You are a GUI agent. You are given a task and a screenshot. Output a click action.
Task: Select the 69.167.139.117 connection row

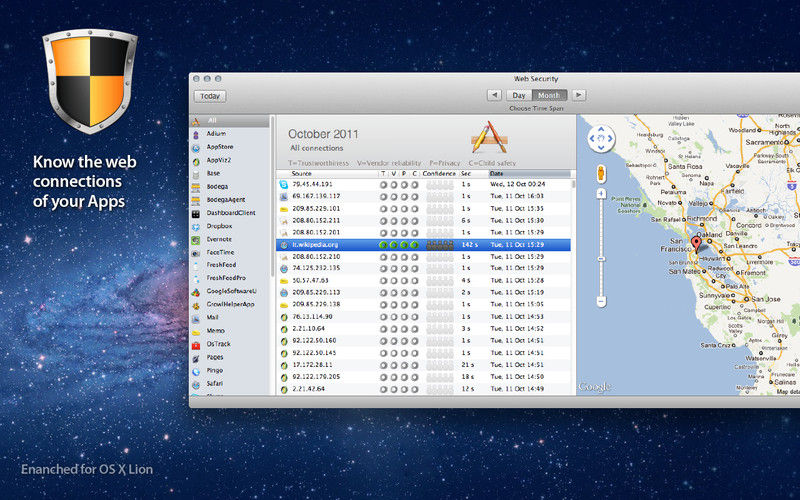pos(423,196)
